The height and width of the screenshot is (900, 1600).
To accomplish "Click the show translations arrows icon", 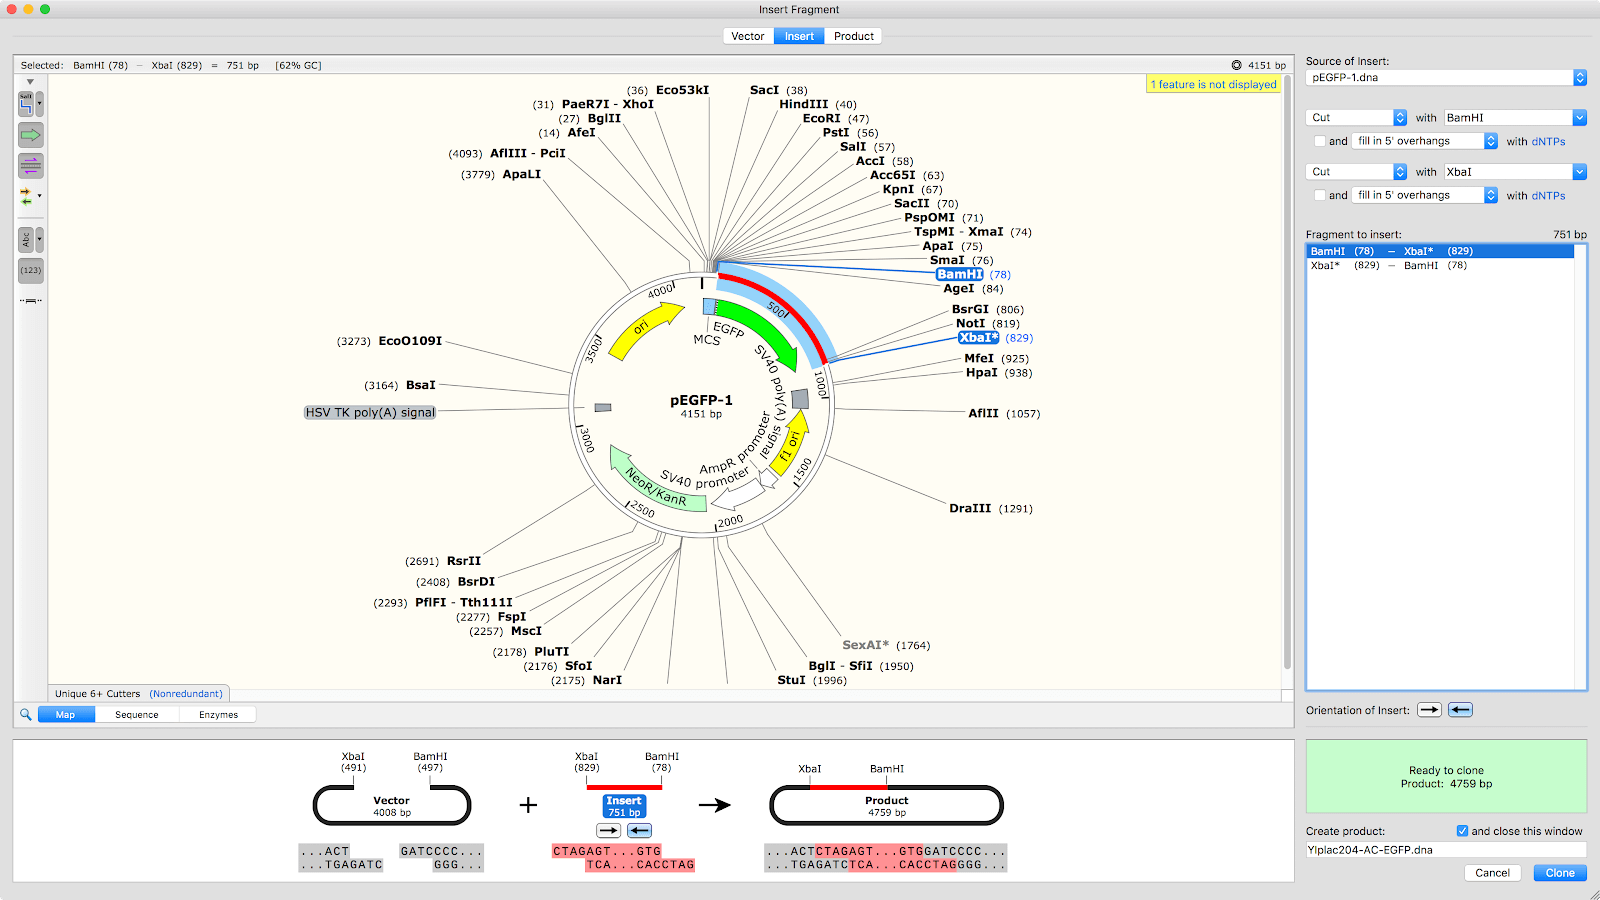I will (x=27, y=197).
